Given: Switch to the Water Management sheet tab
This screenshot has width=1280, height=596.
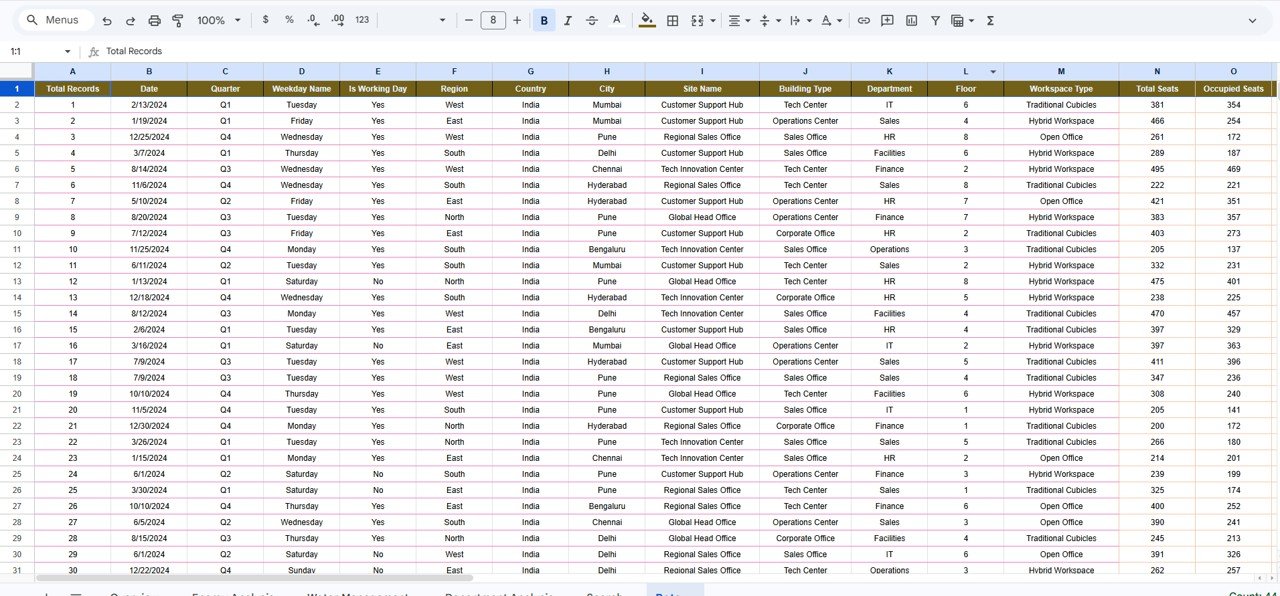Looking at the screenshot, I should [x=358, y=592].
